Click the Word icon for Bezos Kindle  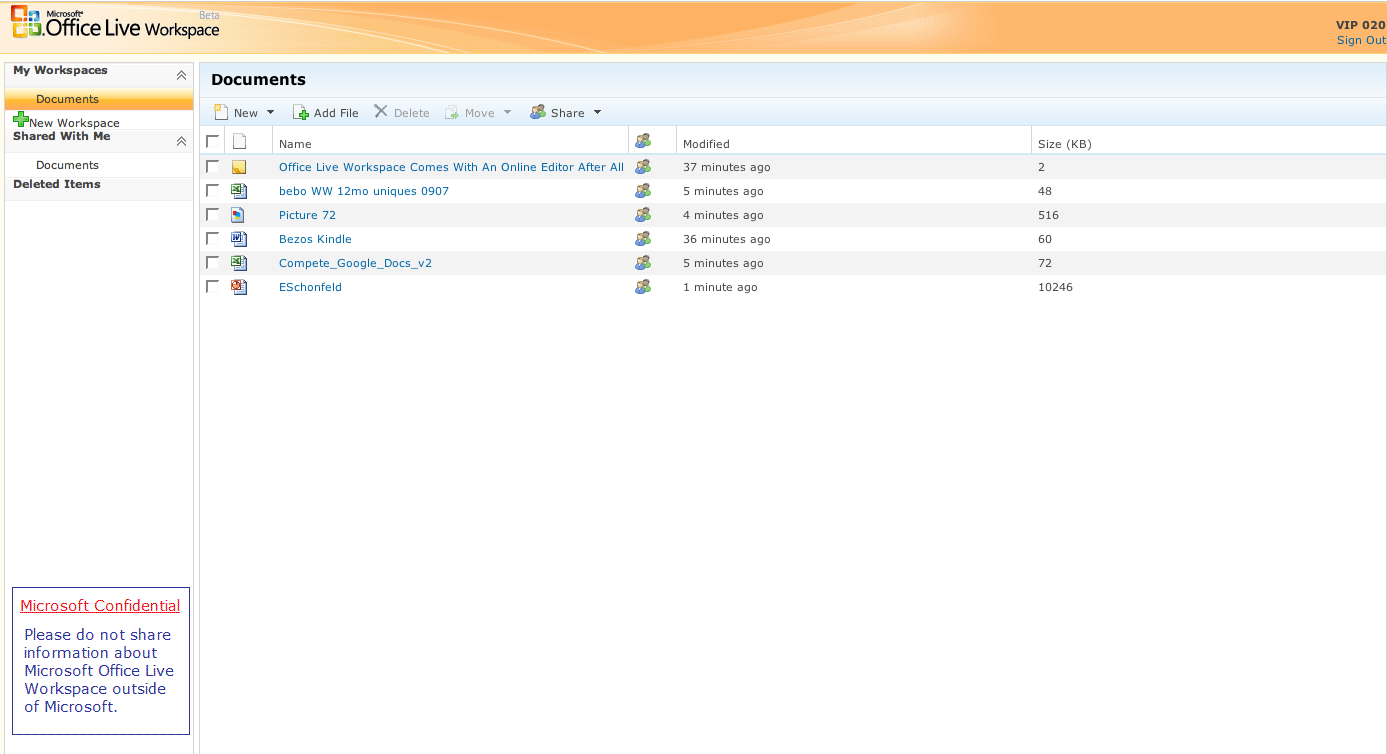point(239,239)
